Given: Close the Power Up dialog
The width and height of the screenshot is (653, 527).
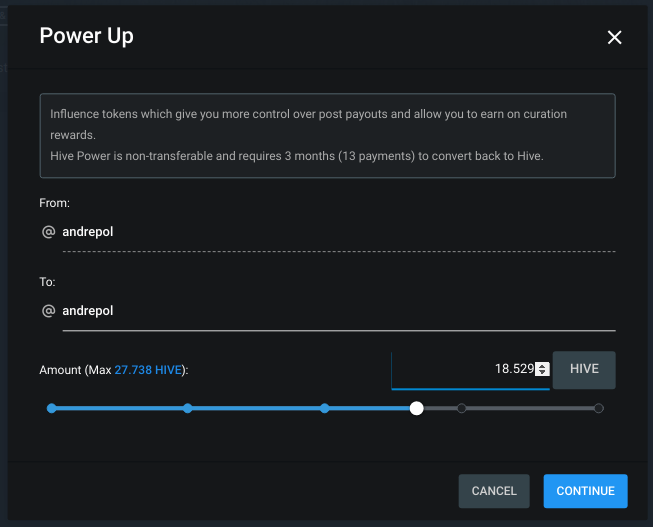Looking at the screenshot, I should coord(614,37).
